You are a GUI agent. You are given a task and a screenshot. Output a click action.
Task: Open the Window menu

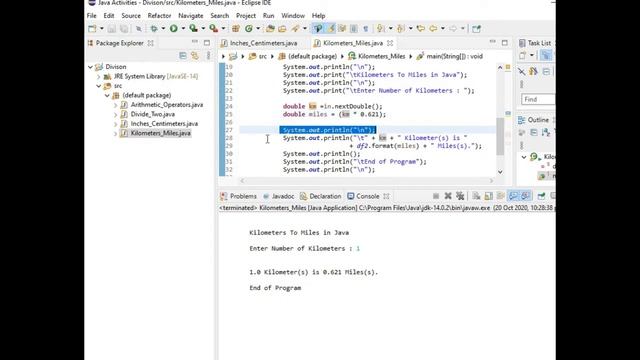(x=293, y=16)
